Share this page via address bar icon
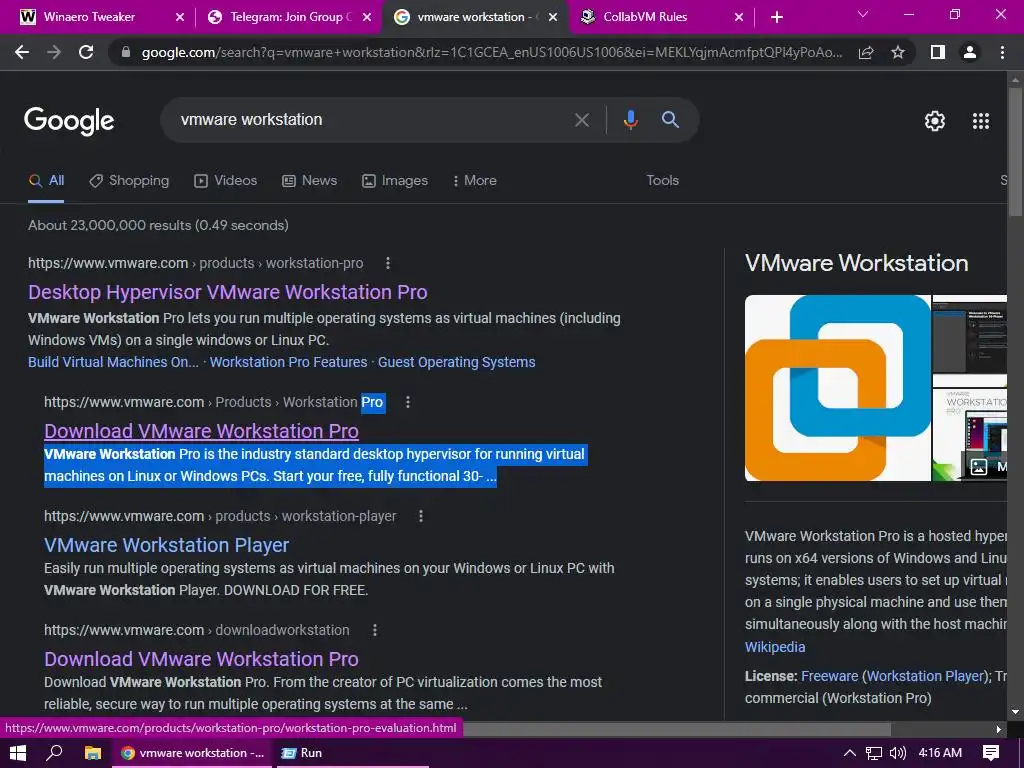 click(866, 52)
